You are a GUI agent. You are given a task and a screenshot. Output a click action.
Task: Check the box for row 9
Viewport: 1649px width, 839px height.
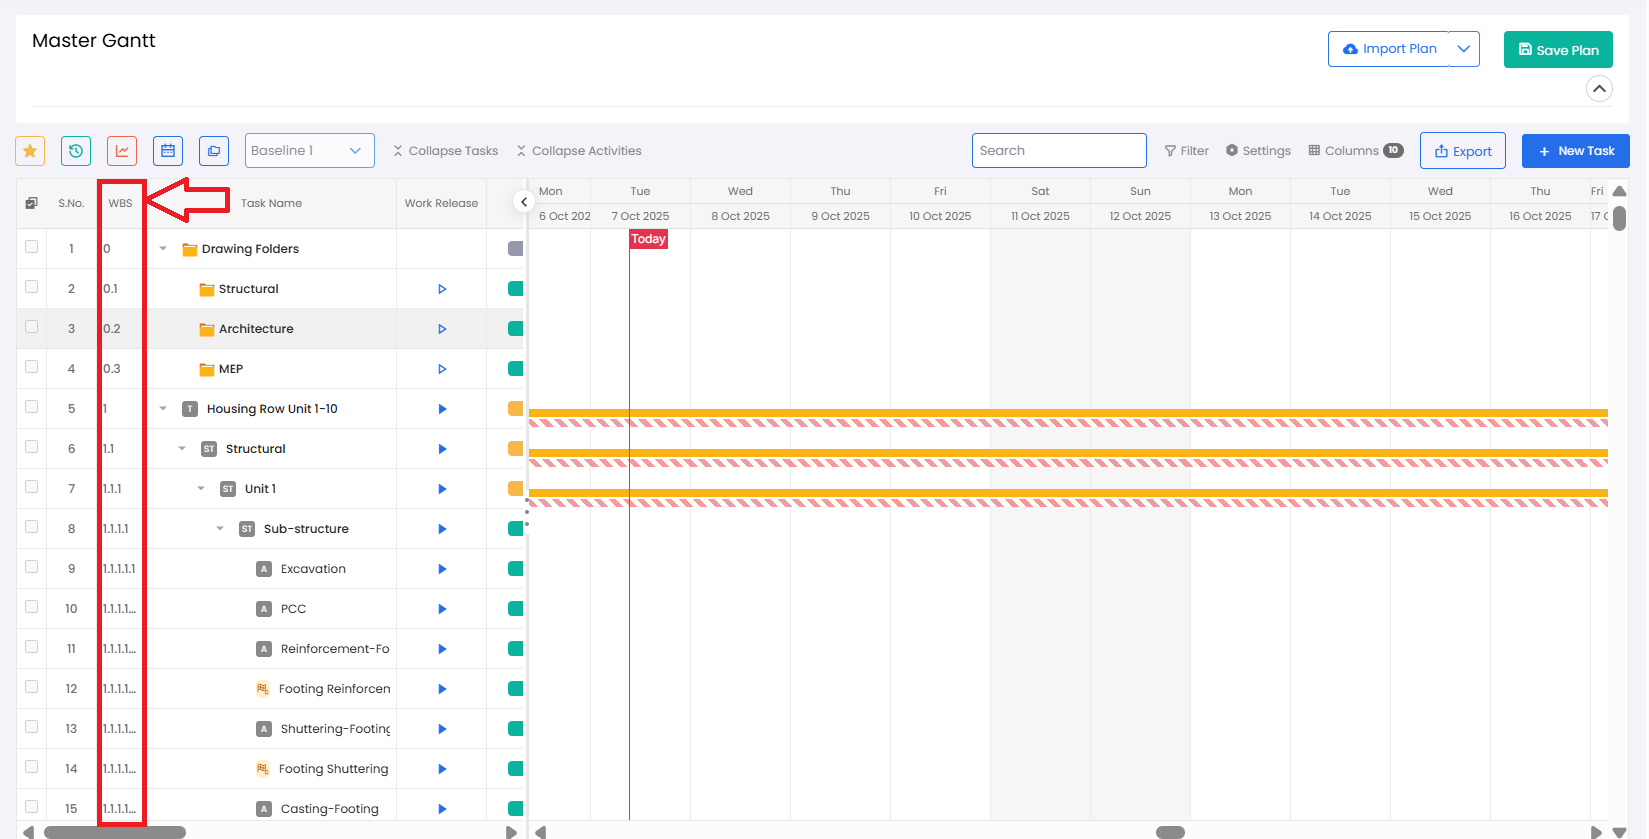tap(32, 567)
